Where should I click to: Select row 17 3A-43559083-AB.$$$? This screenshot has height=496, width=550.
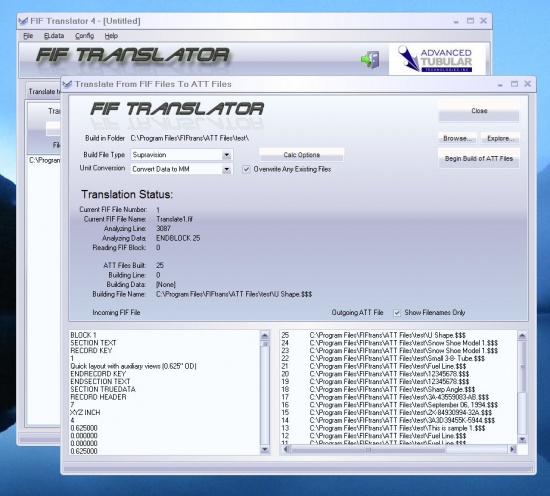(x=399, y=397)
